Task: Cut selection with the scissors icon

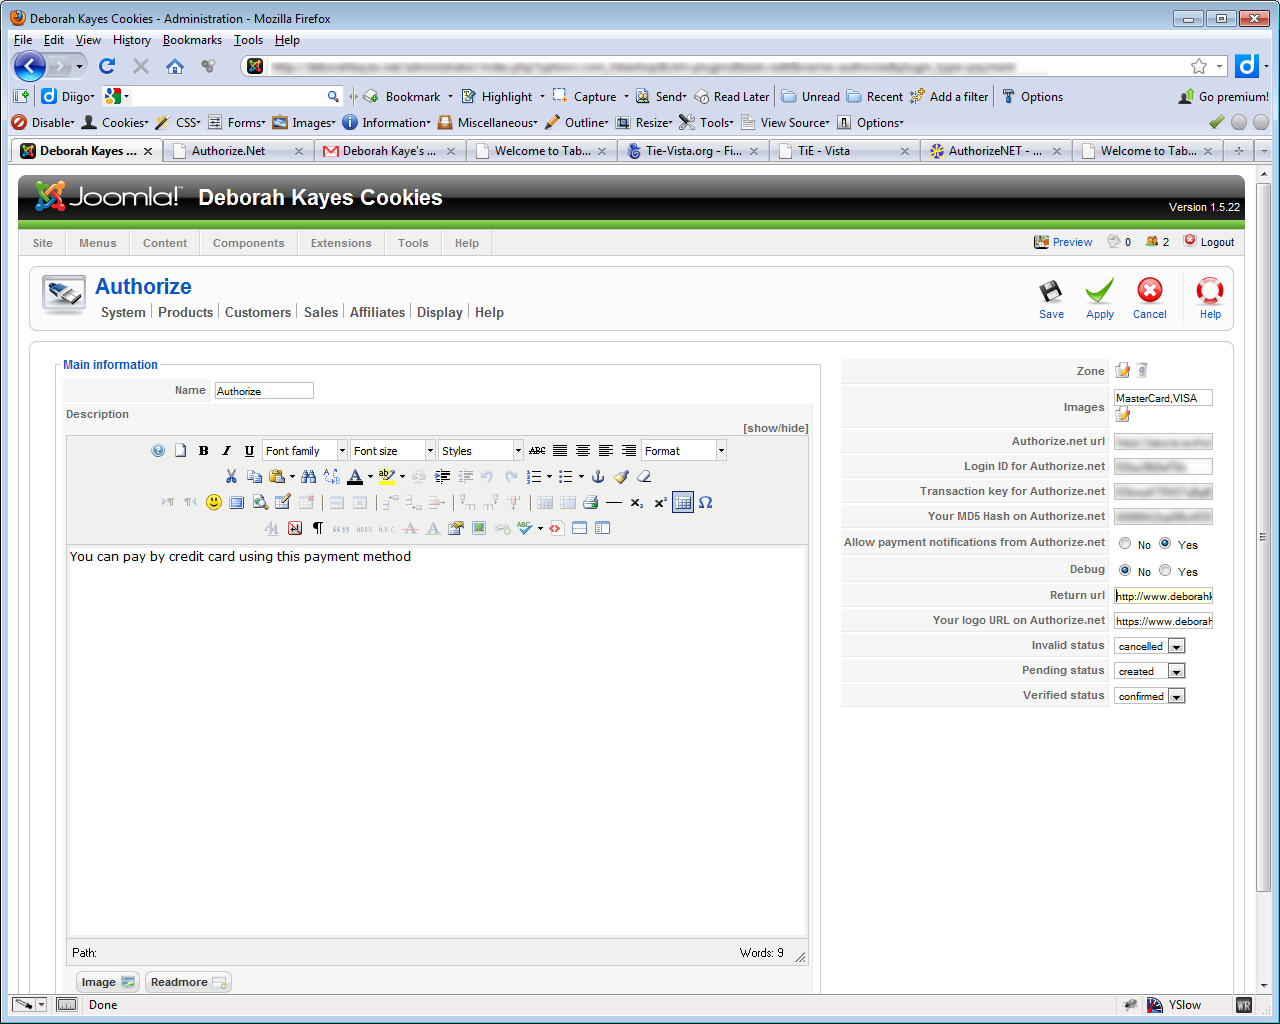Action: [232, 477]
